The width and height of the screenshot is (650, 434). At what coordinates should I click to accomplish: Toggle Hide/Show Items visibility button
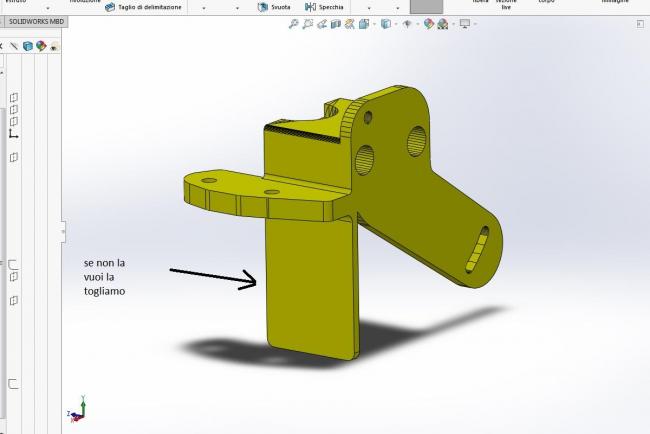(407, 24)
